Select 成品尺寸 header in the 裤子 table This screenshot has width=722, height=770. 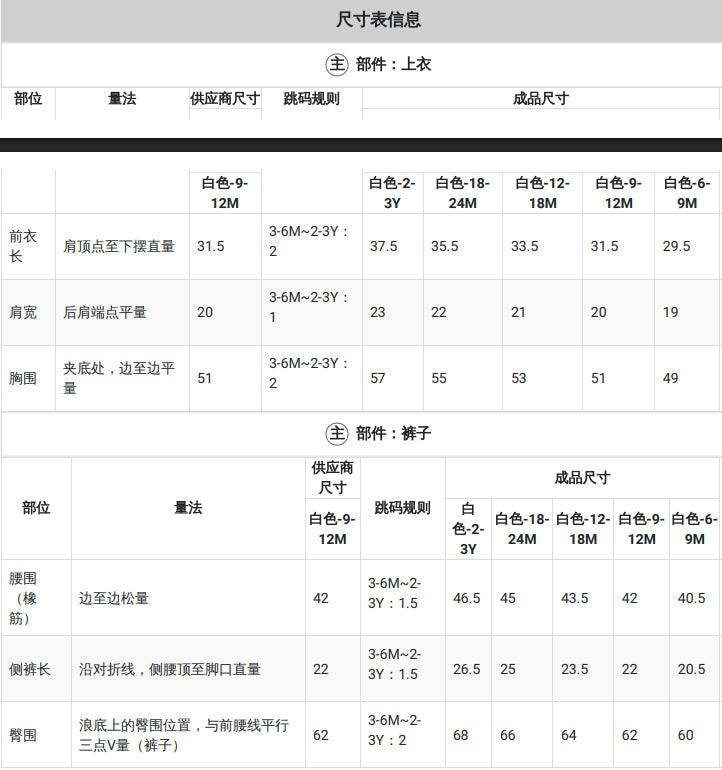583,478
